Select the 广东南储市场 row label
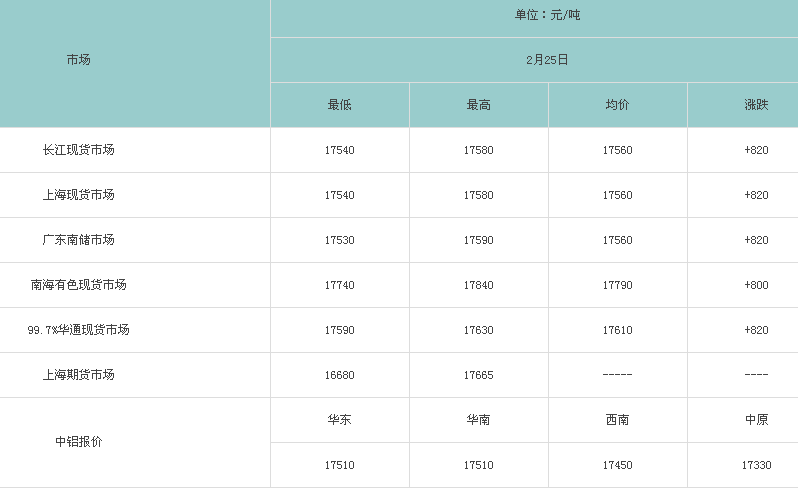This screenshot has width=798, height=492. coord(78,240)
